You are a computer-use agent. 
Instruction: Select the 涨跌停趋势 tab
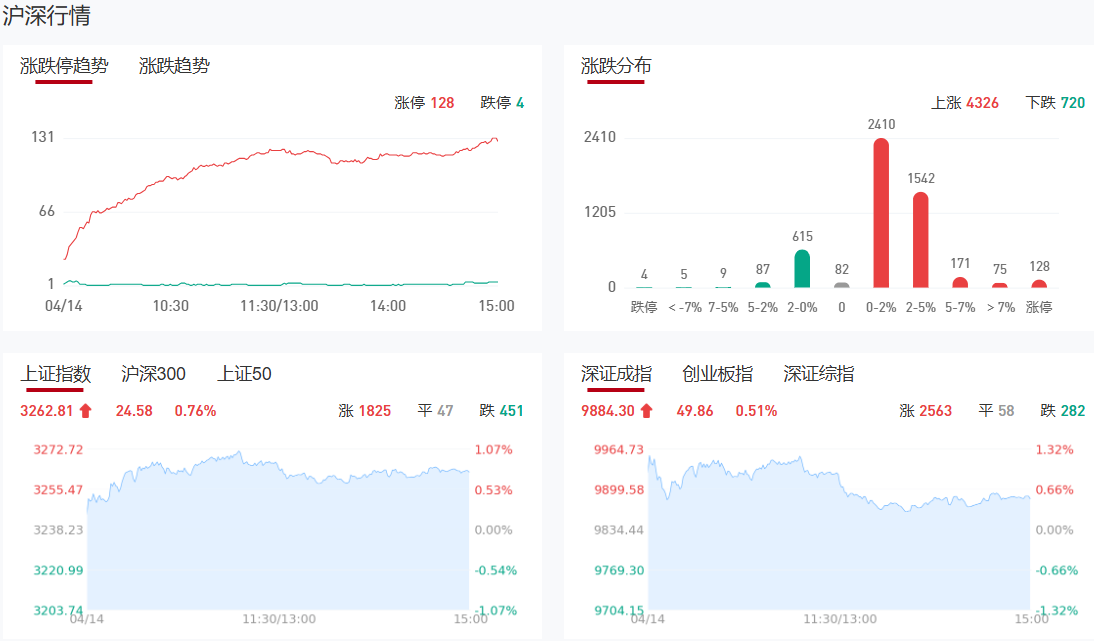click(x=64, y=66)
